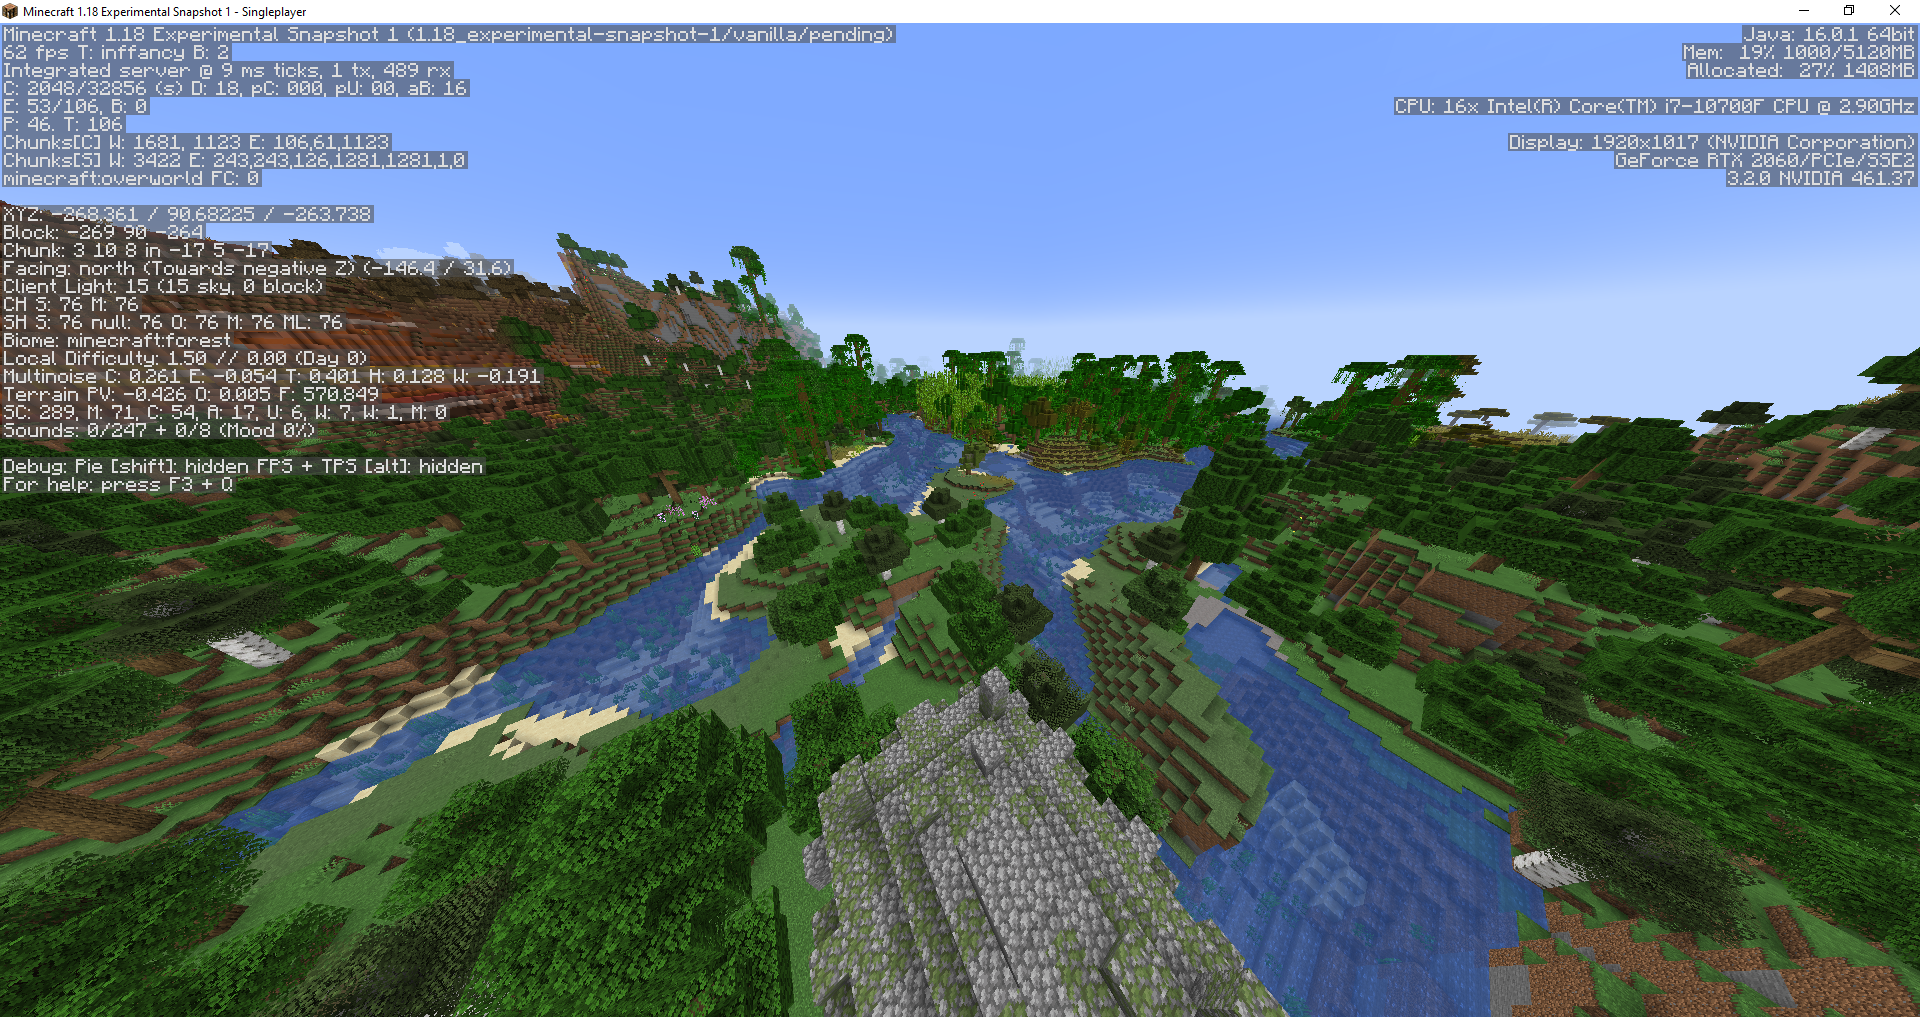Select the 'Chunks[C] W: 1681, 1123' line
This screenshot has width=1920, height=1017.
pos(196,143)
